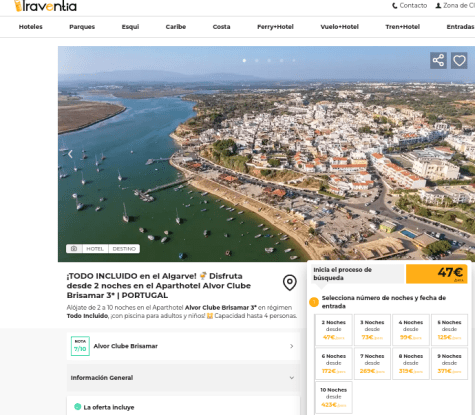Jump to first carousel dot
This screenshot has height=415, width=475.
click(244, 60)
